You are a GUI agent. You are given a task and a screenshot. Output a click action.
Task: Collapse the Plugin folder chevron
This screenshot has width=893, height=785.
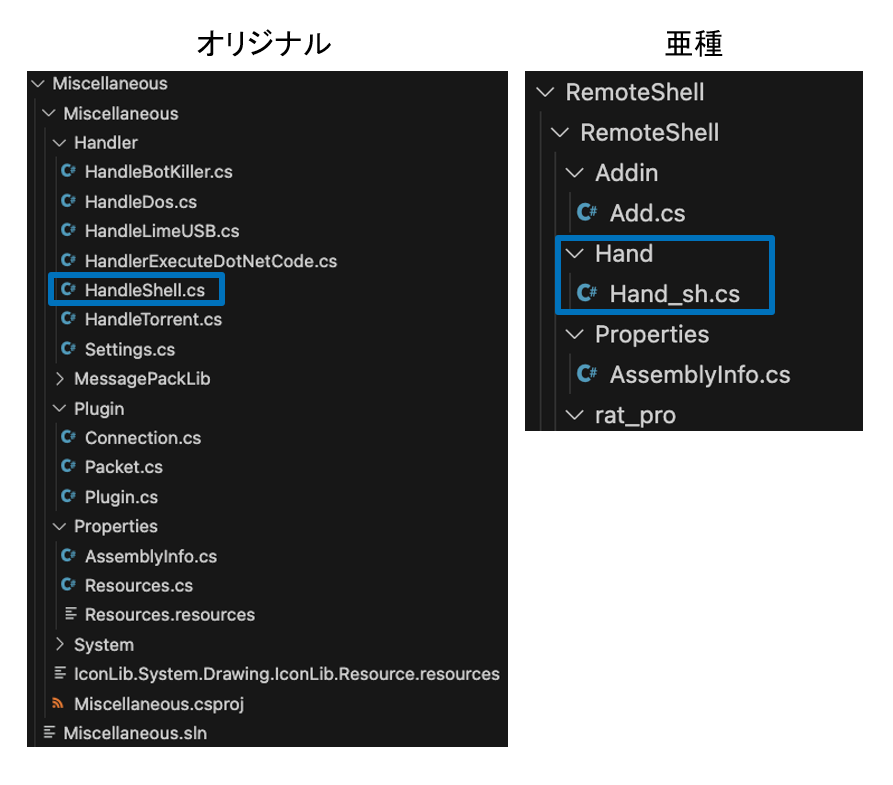pyautogui.click(x=59, y=408)
